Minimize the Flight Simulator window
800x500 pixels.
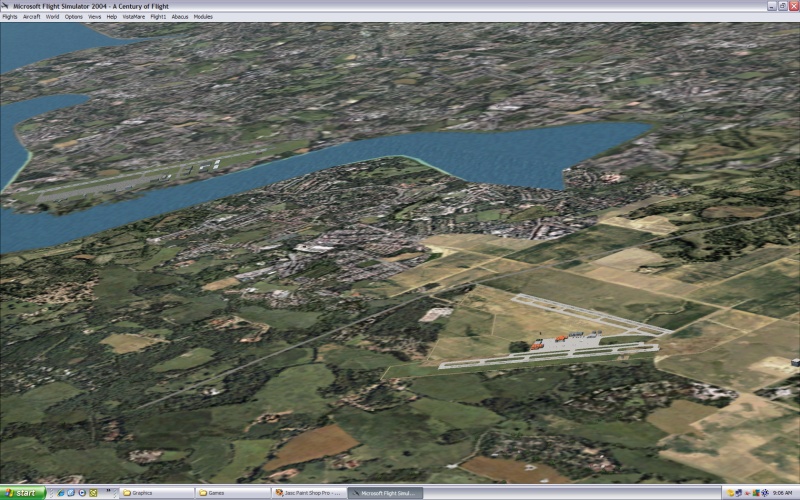pos(772,6)
